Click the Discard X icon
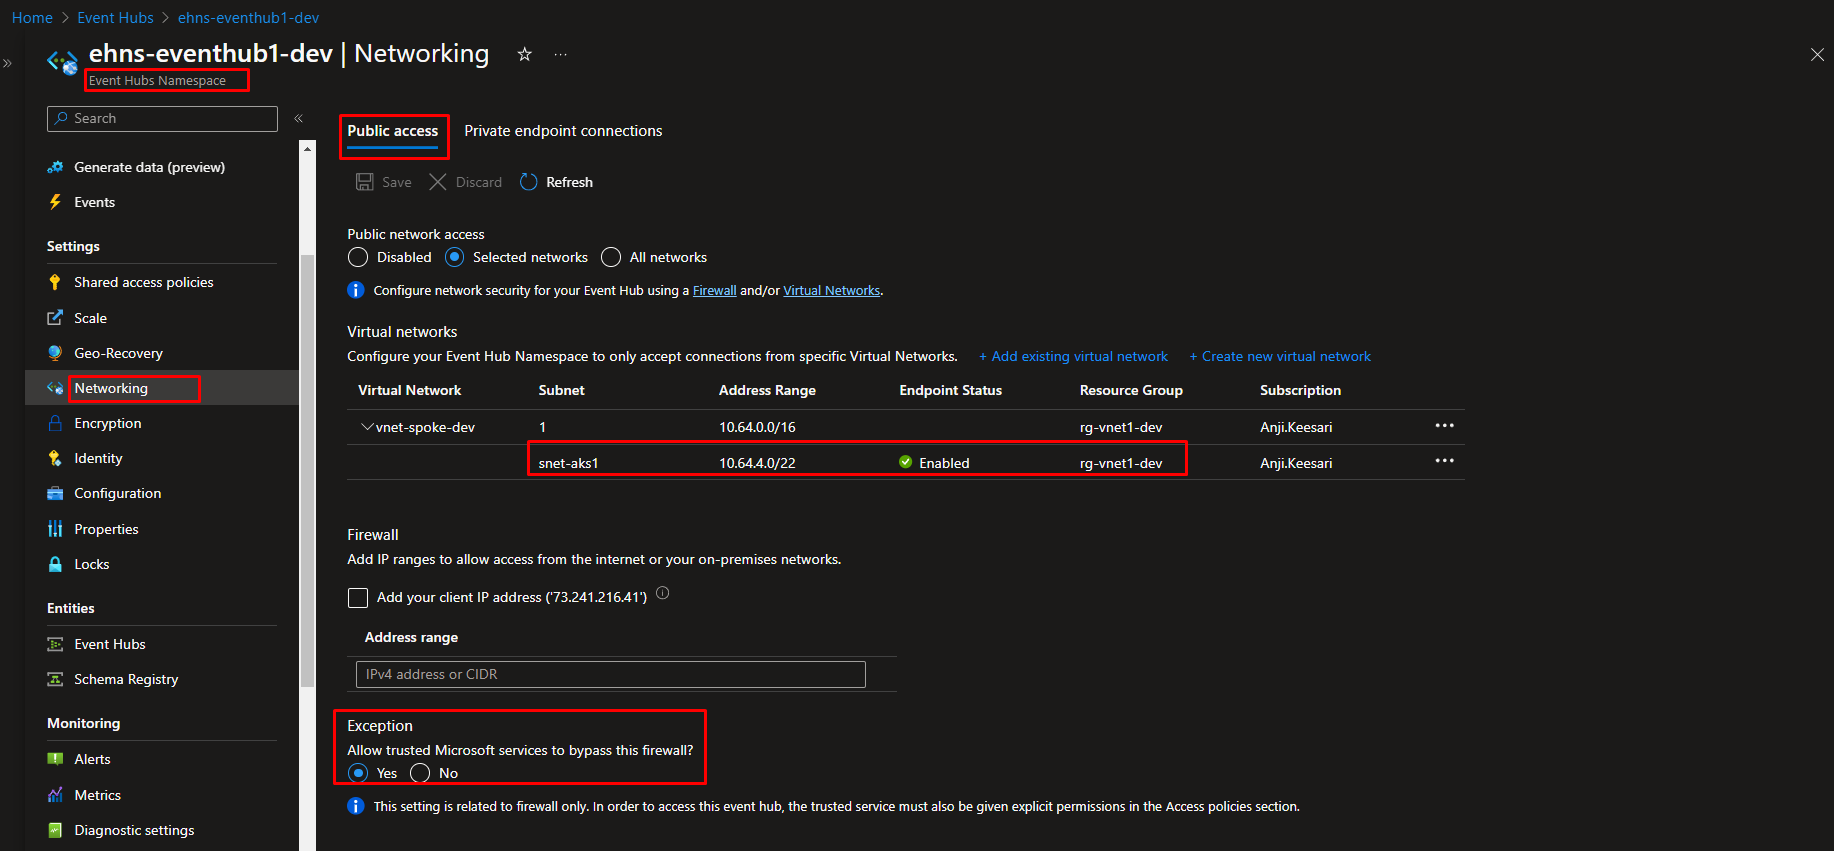Viewport: 1834px width, 851px height. tap(438, 182)
